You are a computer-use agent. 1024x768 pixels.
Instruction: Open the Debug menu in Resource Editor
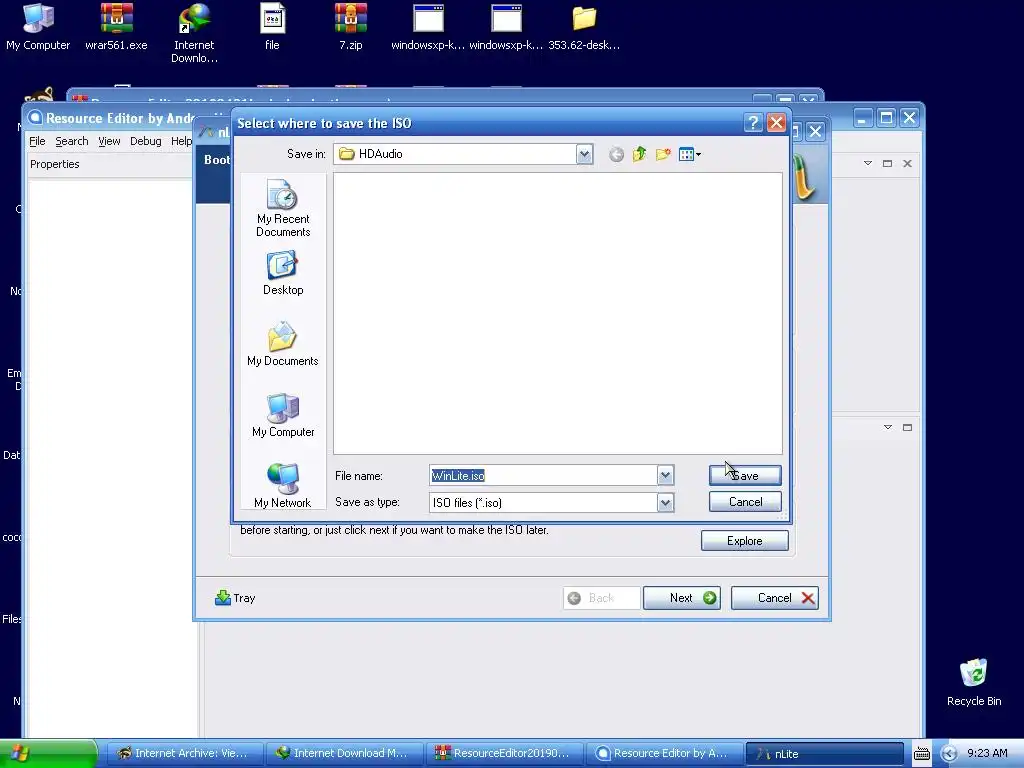[146, 141]
